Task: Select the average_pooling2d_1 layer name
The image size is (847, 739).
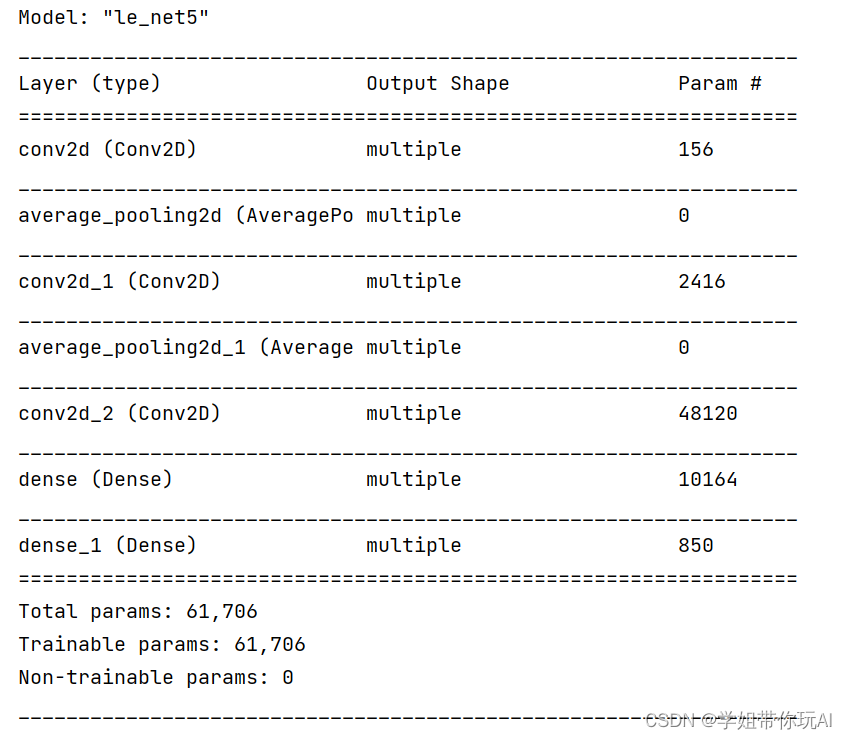Action: 185,348
